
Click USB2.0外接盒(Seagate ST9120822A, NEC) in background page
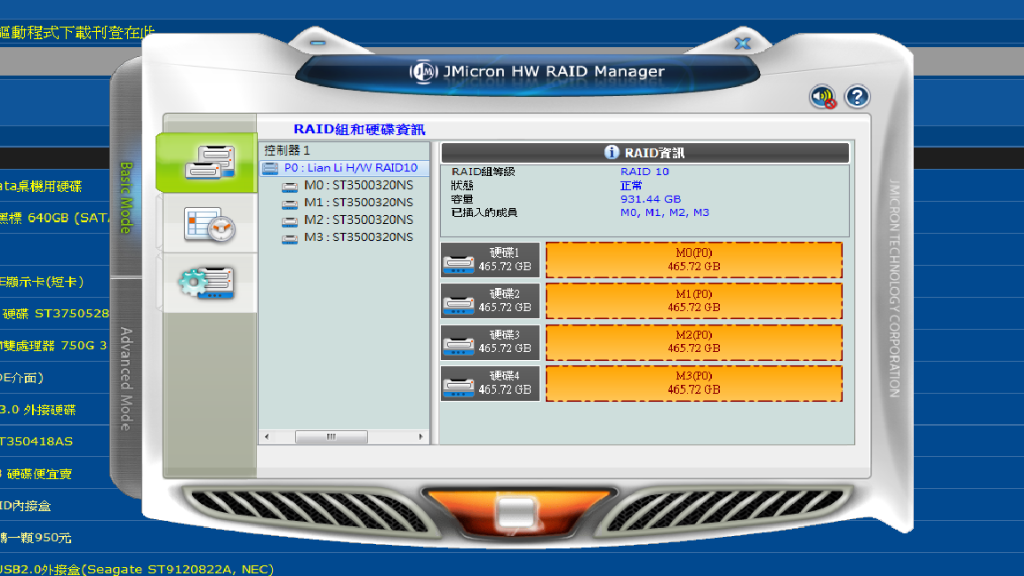tap(136, 569)
